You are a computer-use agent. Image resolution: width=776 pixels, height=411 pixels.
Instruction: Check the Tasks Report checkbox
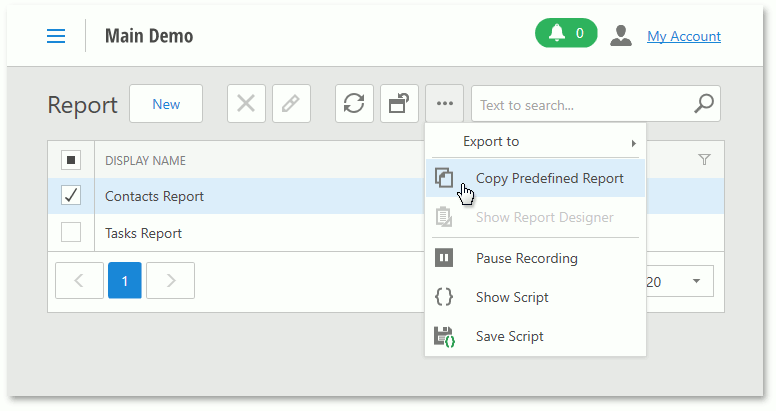click(72, 233)
